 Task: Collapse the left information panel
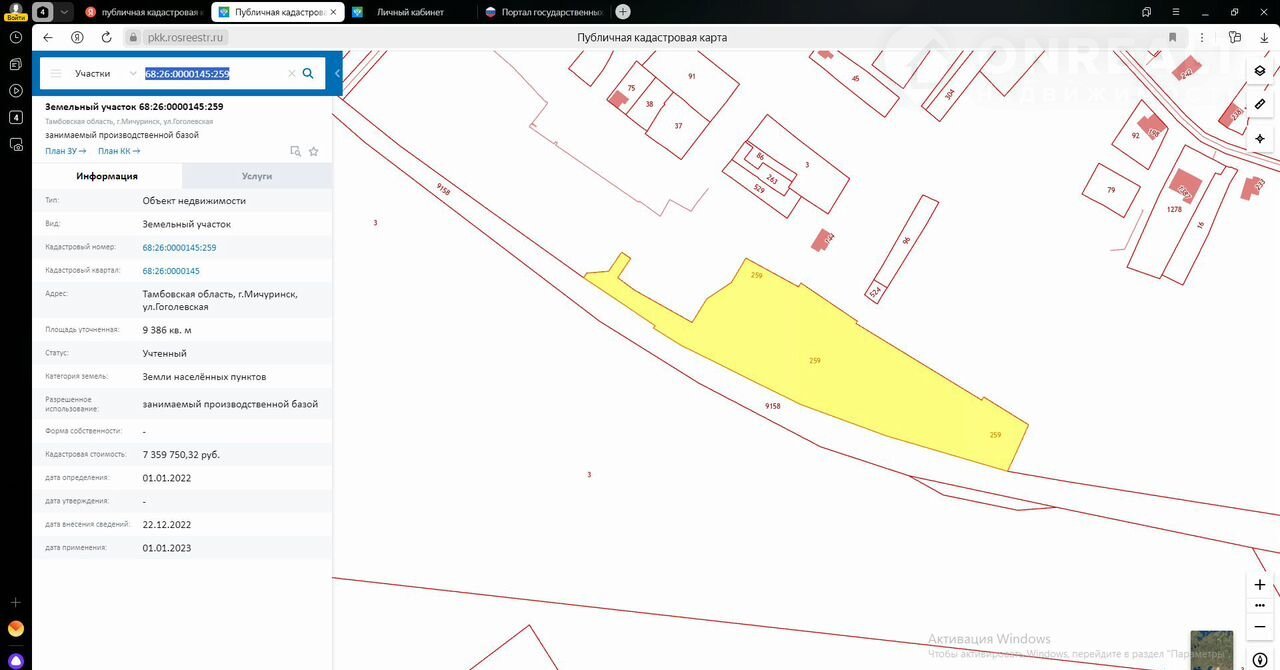click(337, 73)
